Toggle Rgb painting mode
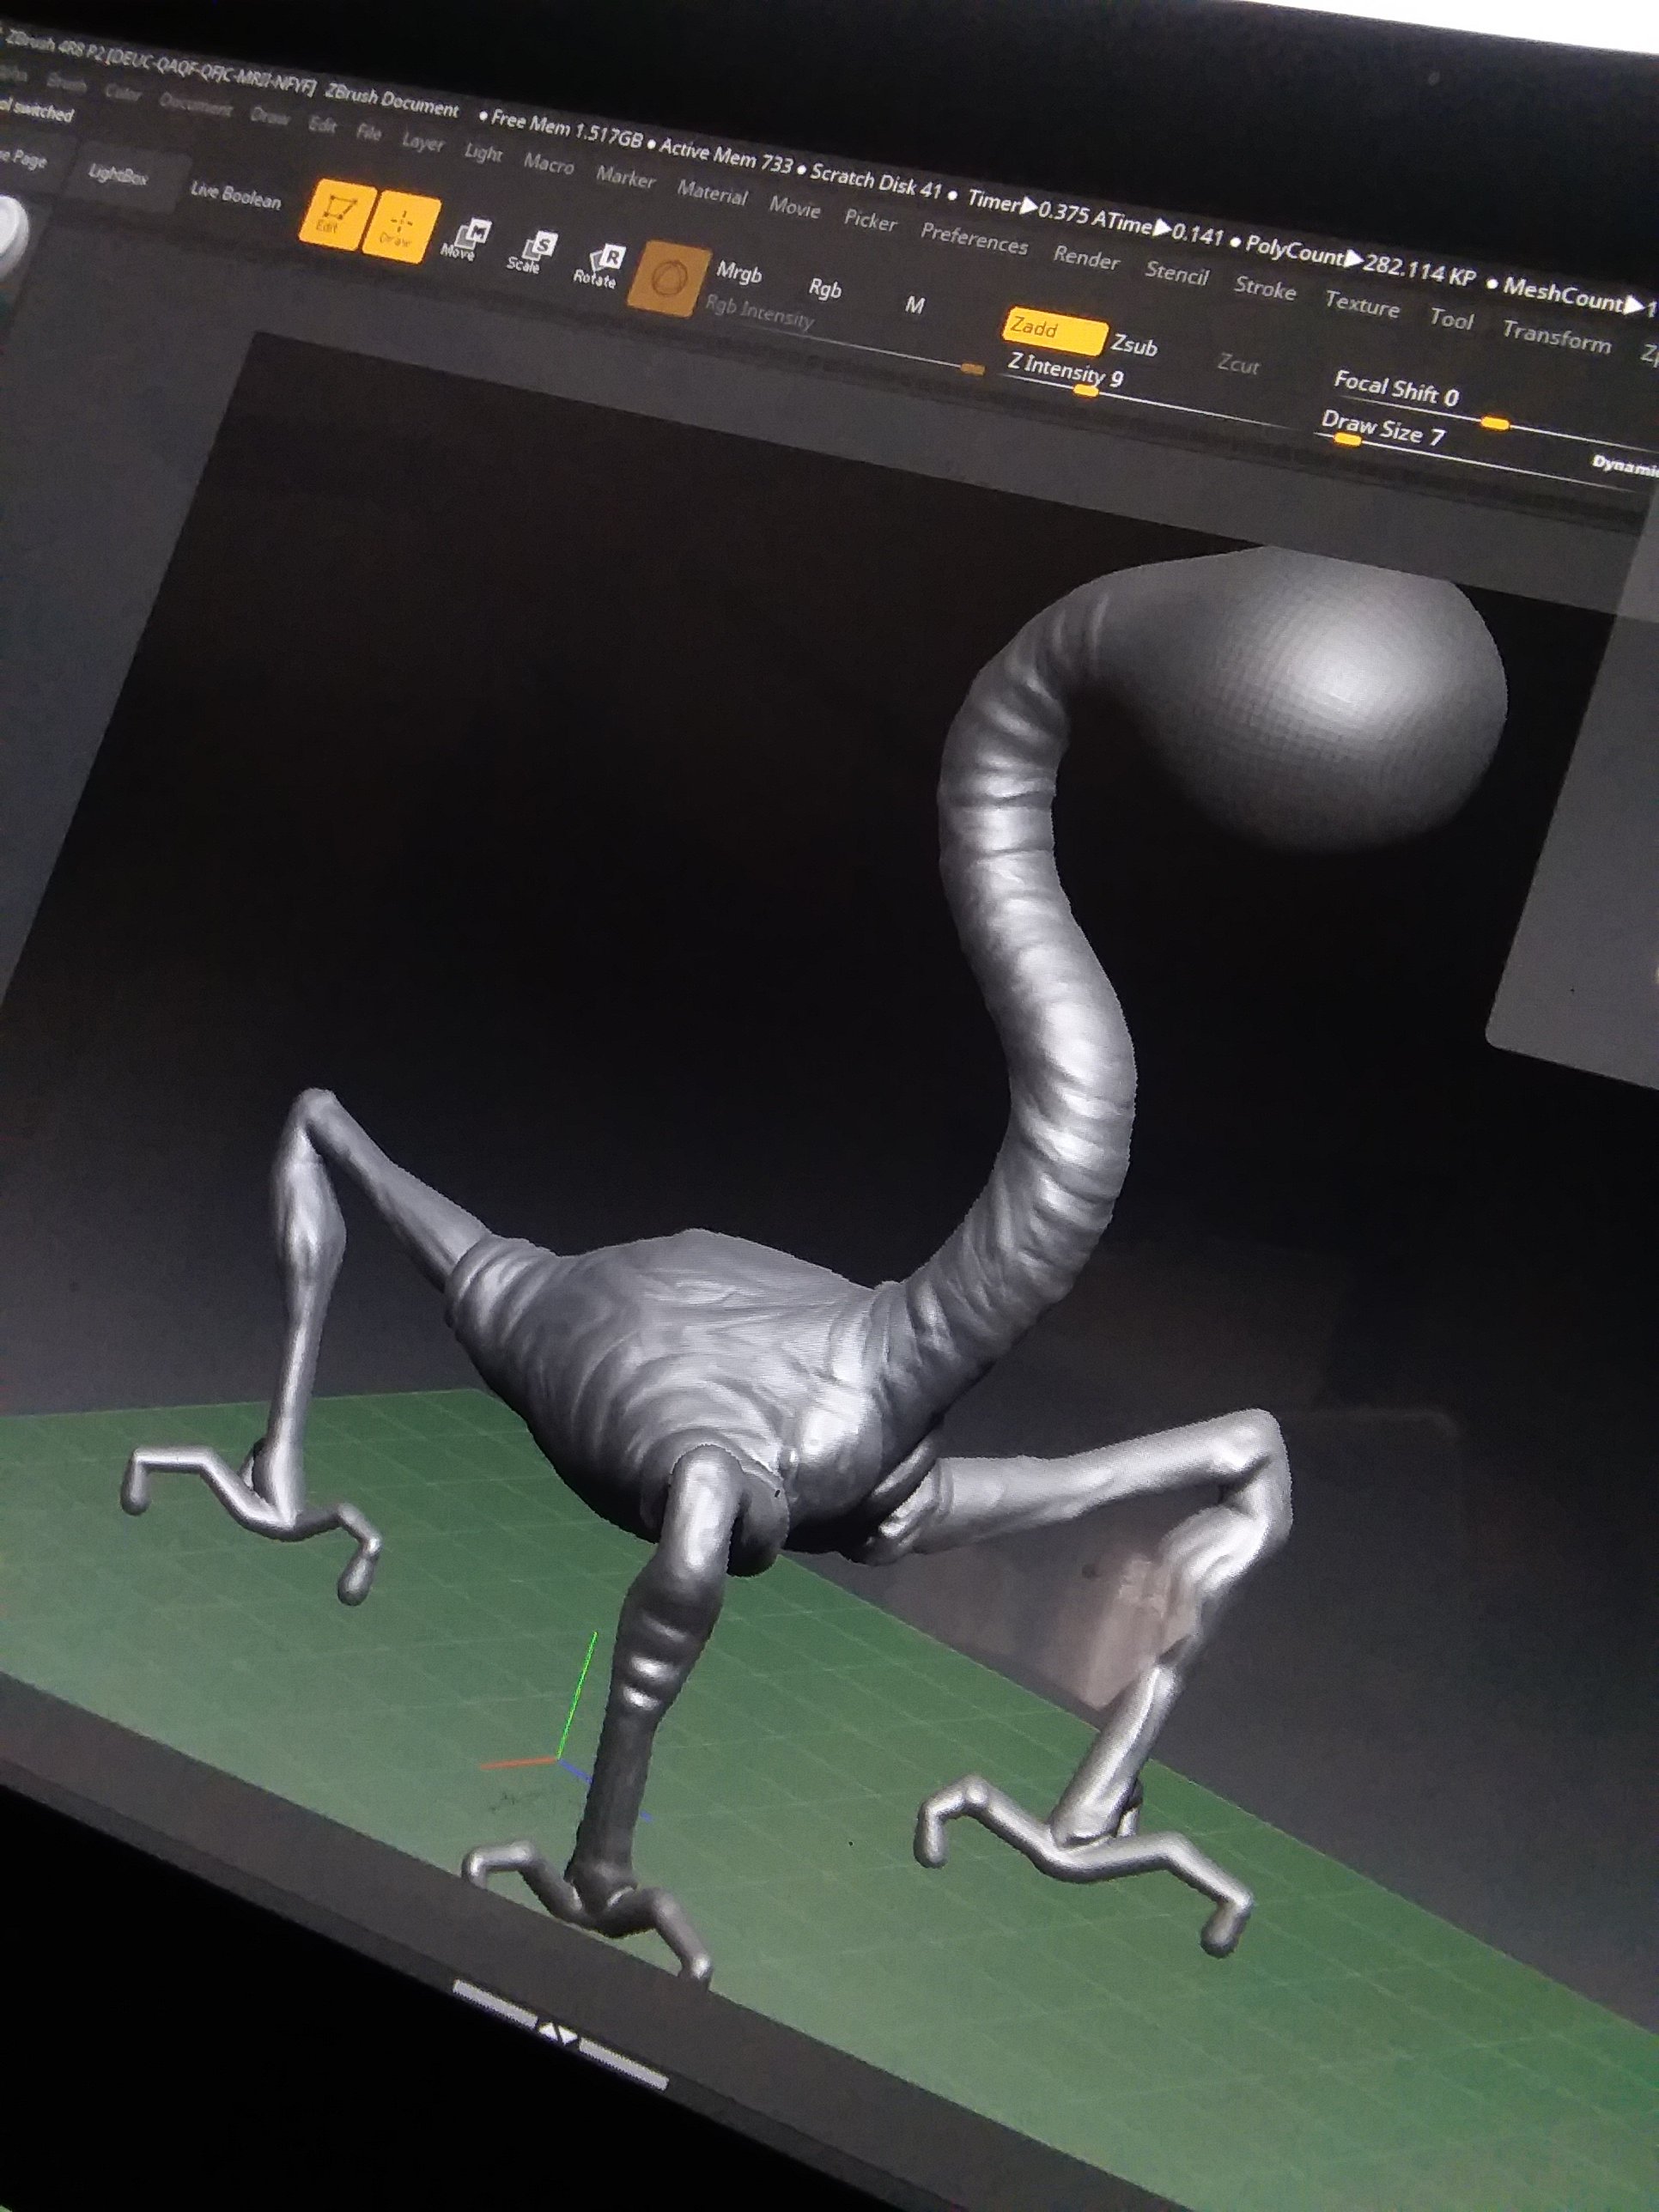The image size is (1659, 2212). tap(825, 289)
